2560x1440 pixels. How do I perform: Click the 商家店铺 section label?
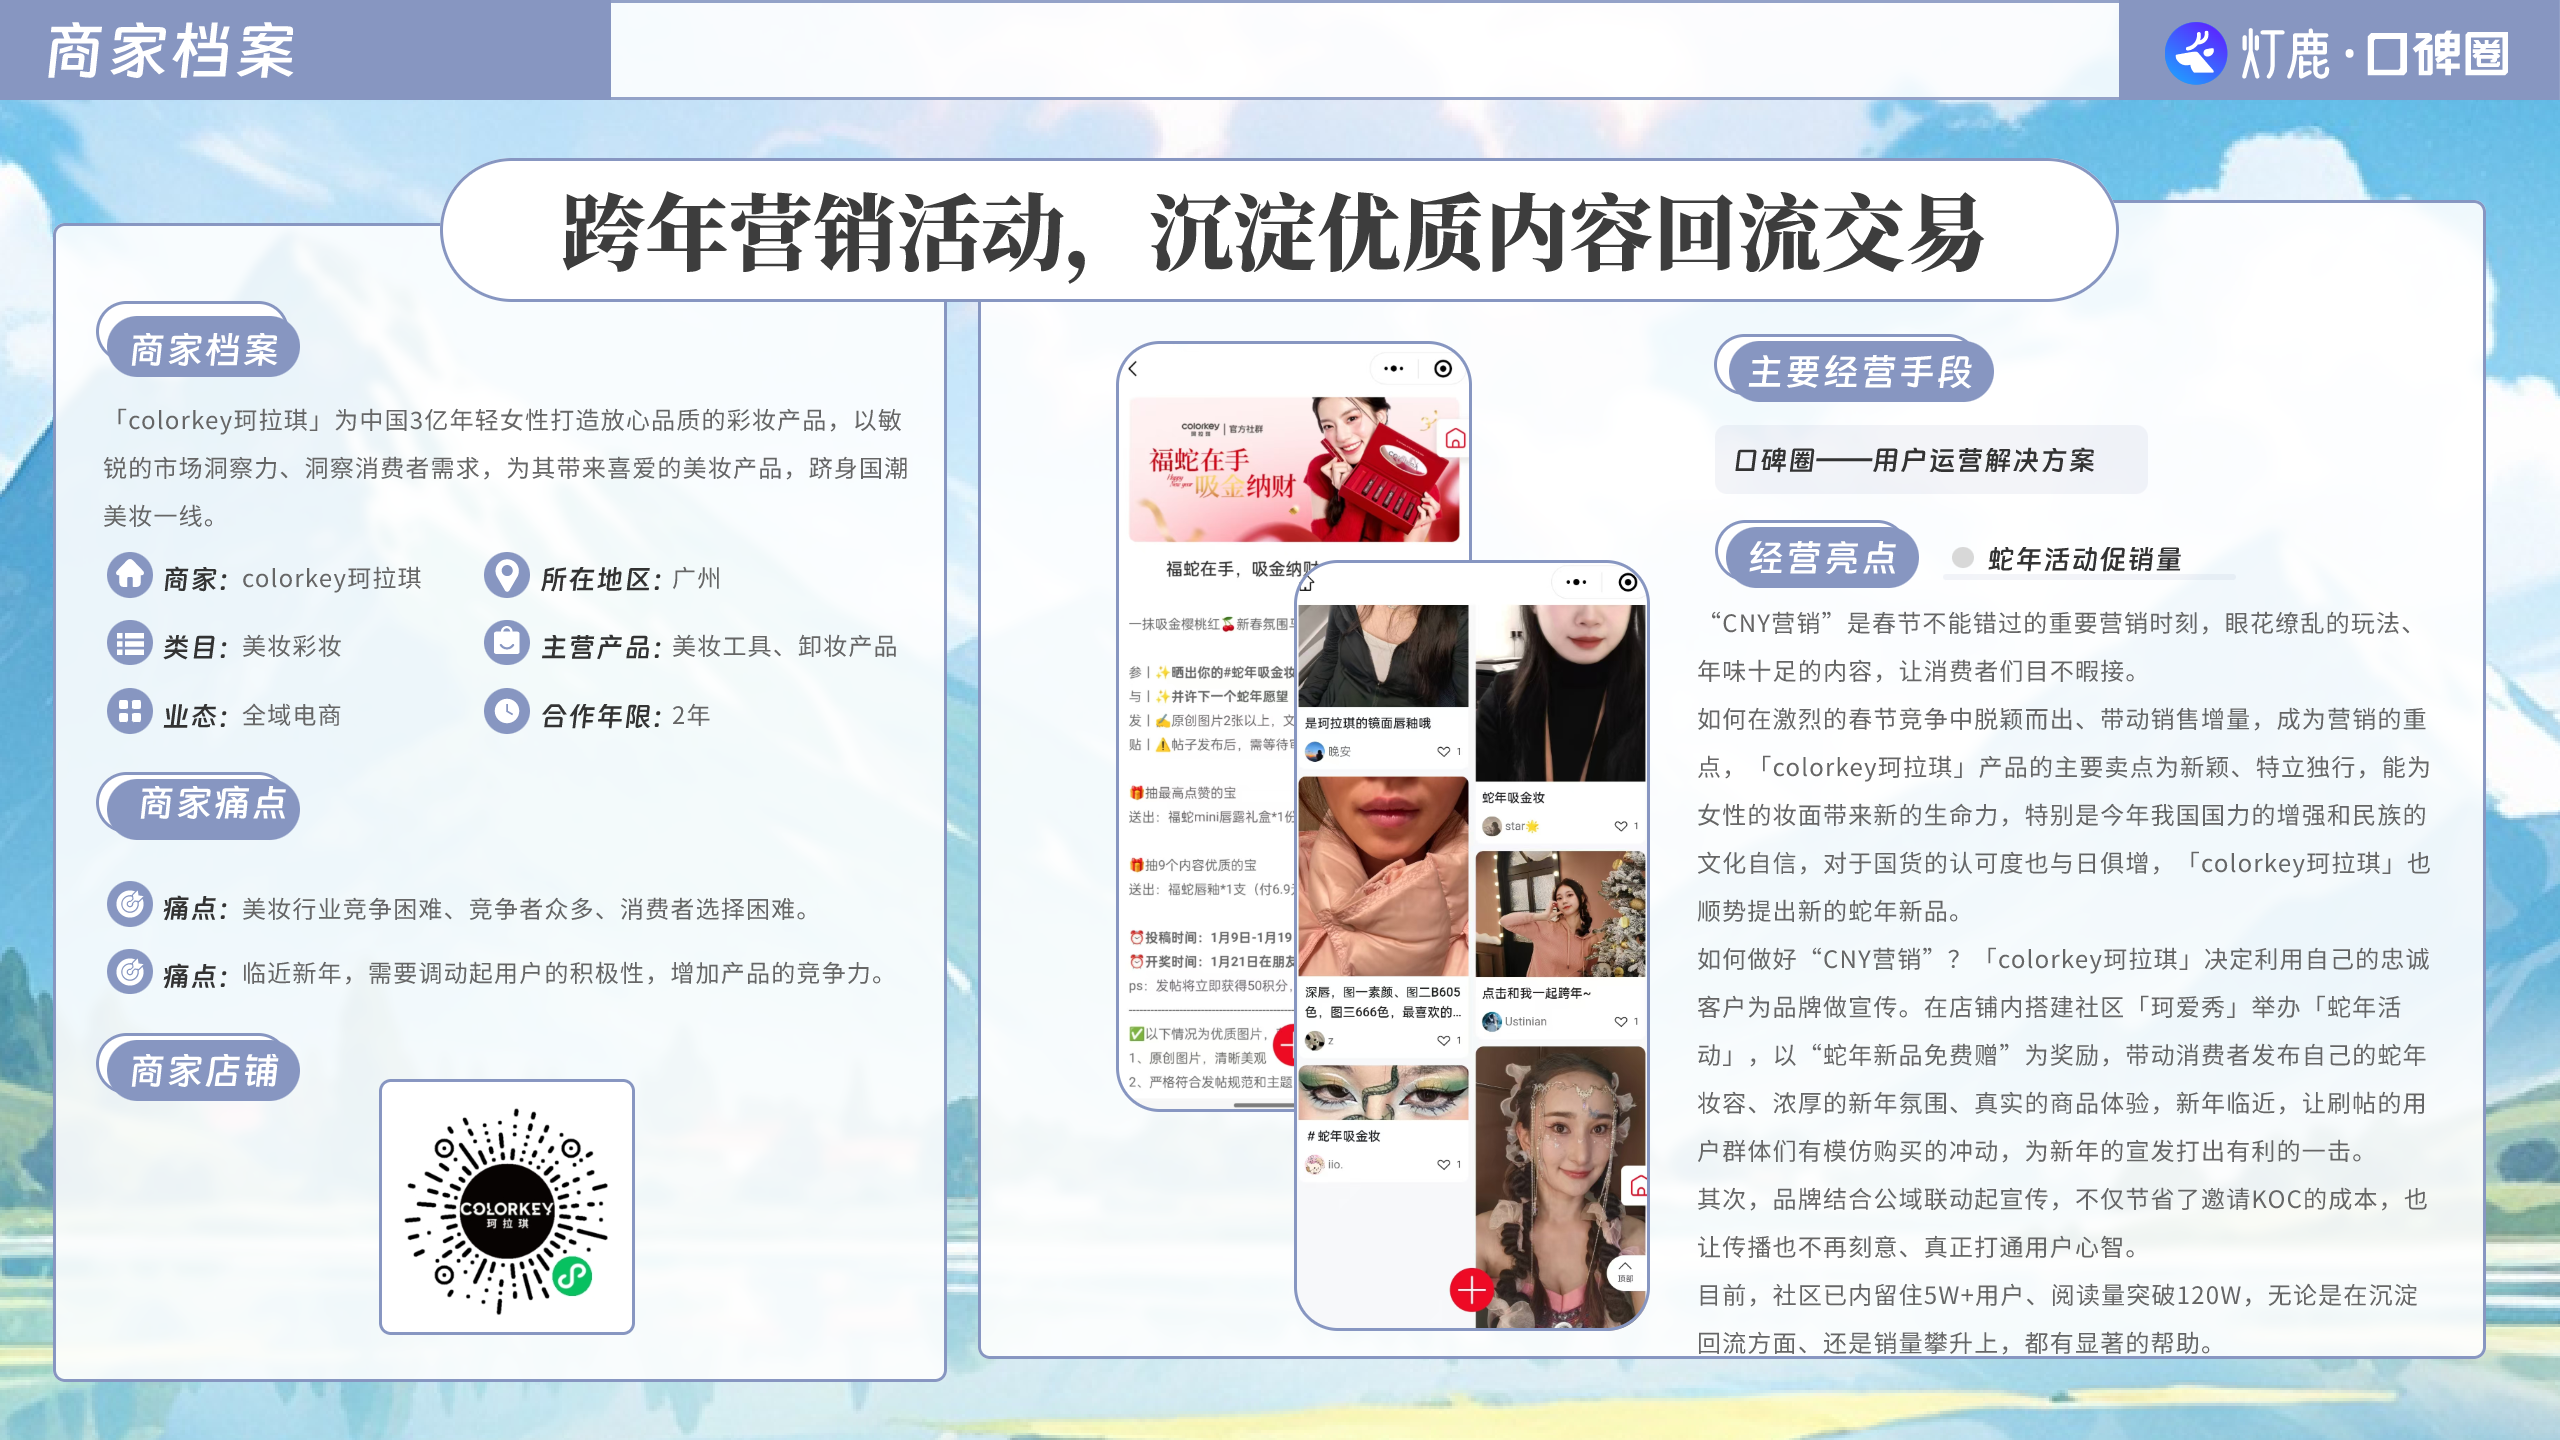(204, 1071)
